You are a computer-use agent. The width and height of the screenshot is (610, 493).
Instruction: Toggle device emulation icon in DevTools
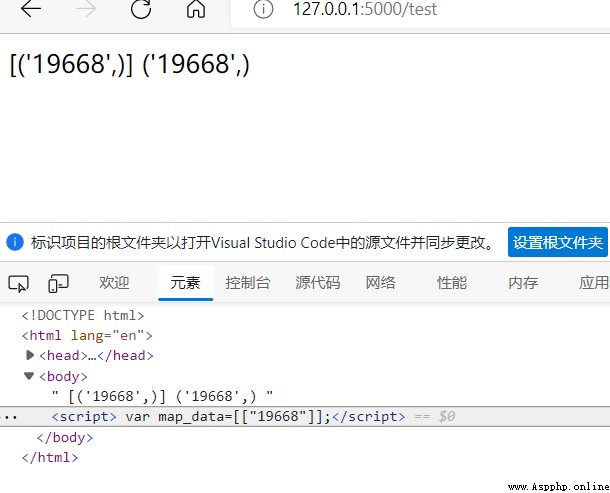pyautogui.click(x=58, y=283)
